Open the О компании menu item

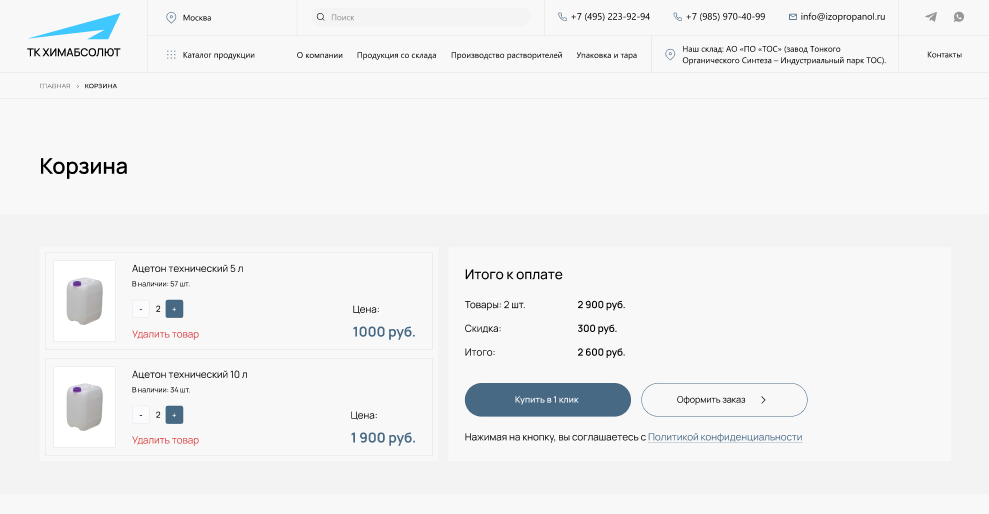pyautogui.click(x=320, y=55)
